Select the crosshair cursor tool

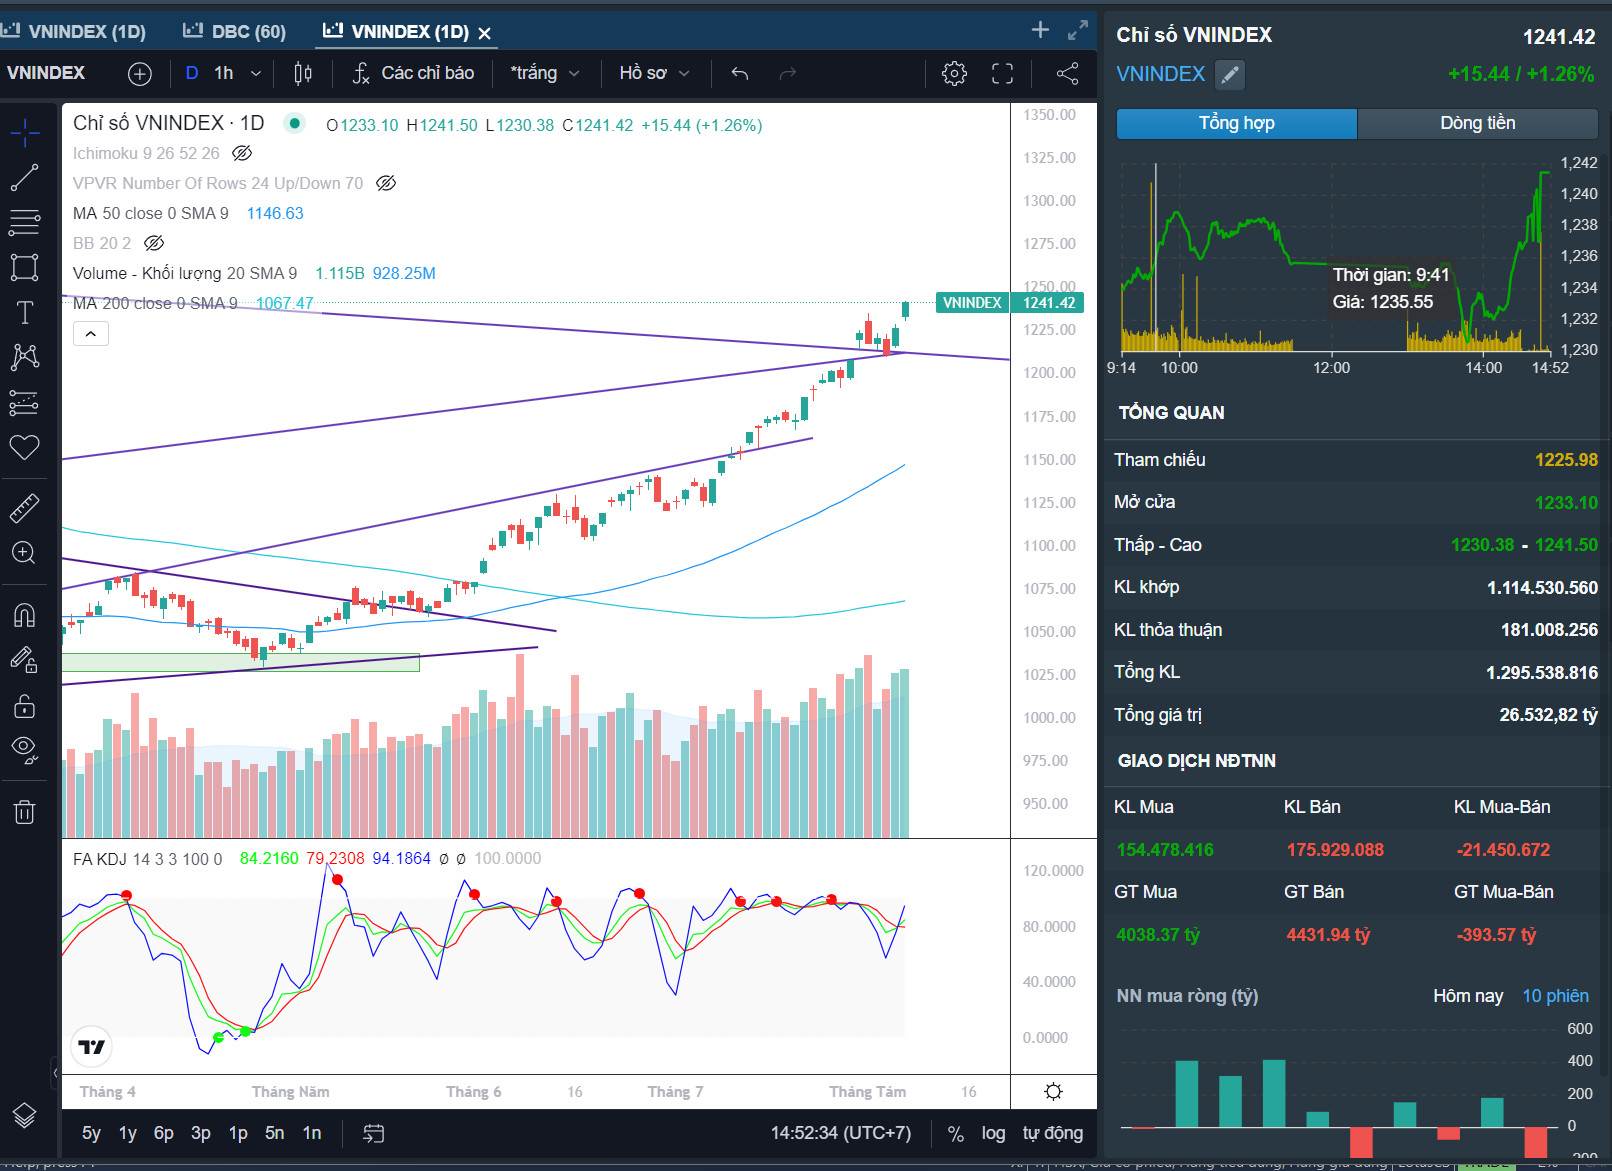click(24, 132)
